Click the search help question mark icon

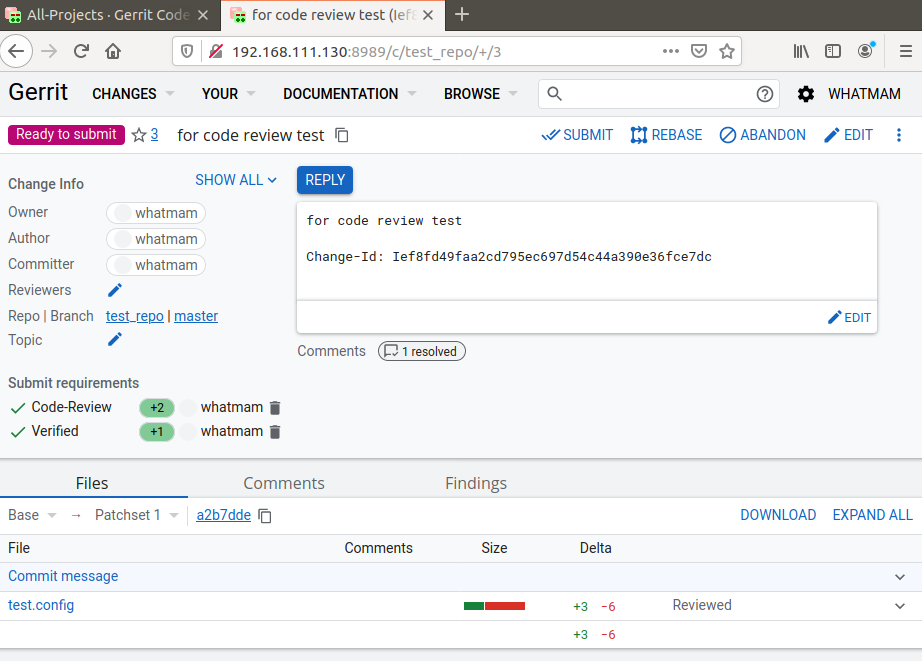[764, 94]
